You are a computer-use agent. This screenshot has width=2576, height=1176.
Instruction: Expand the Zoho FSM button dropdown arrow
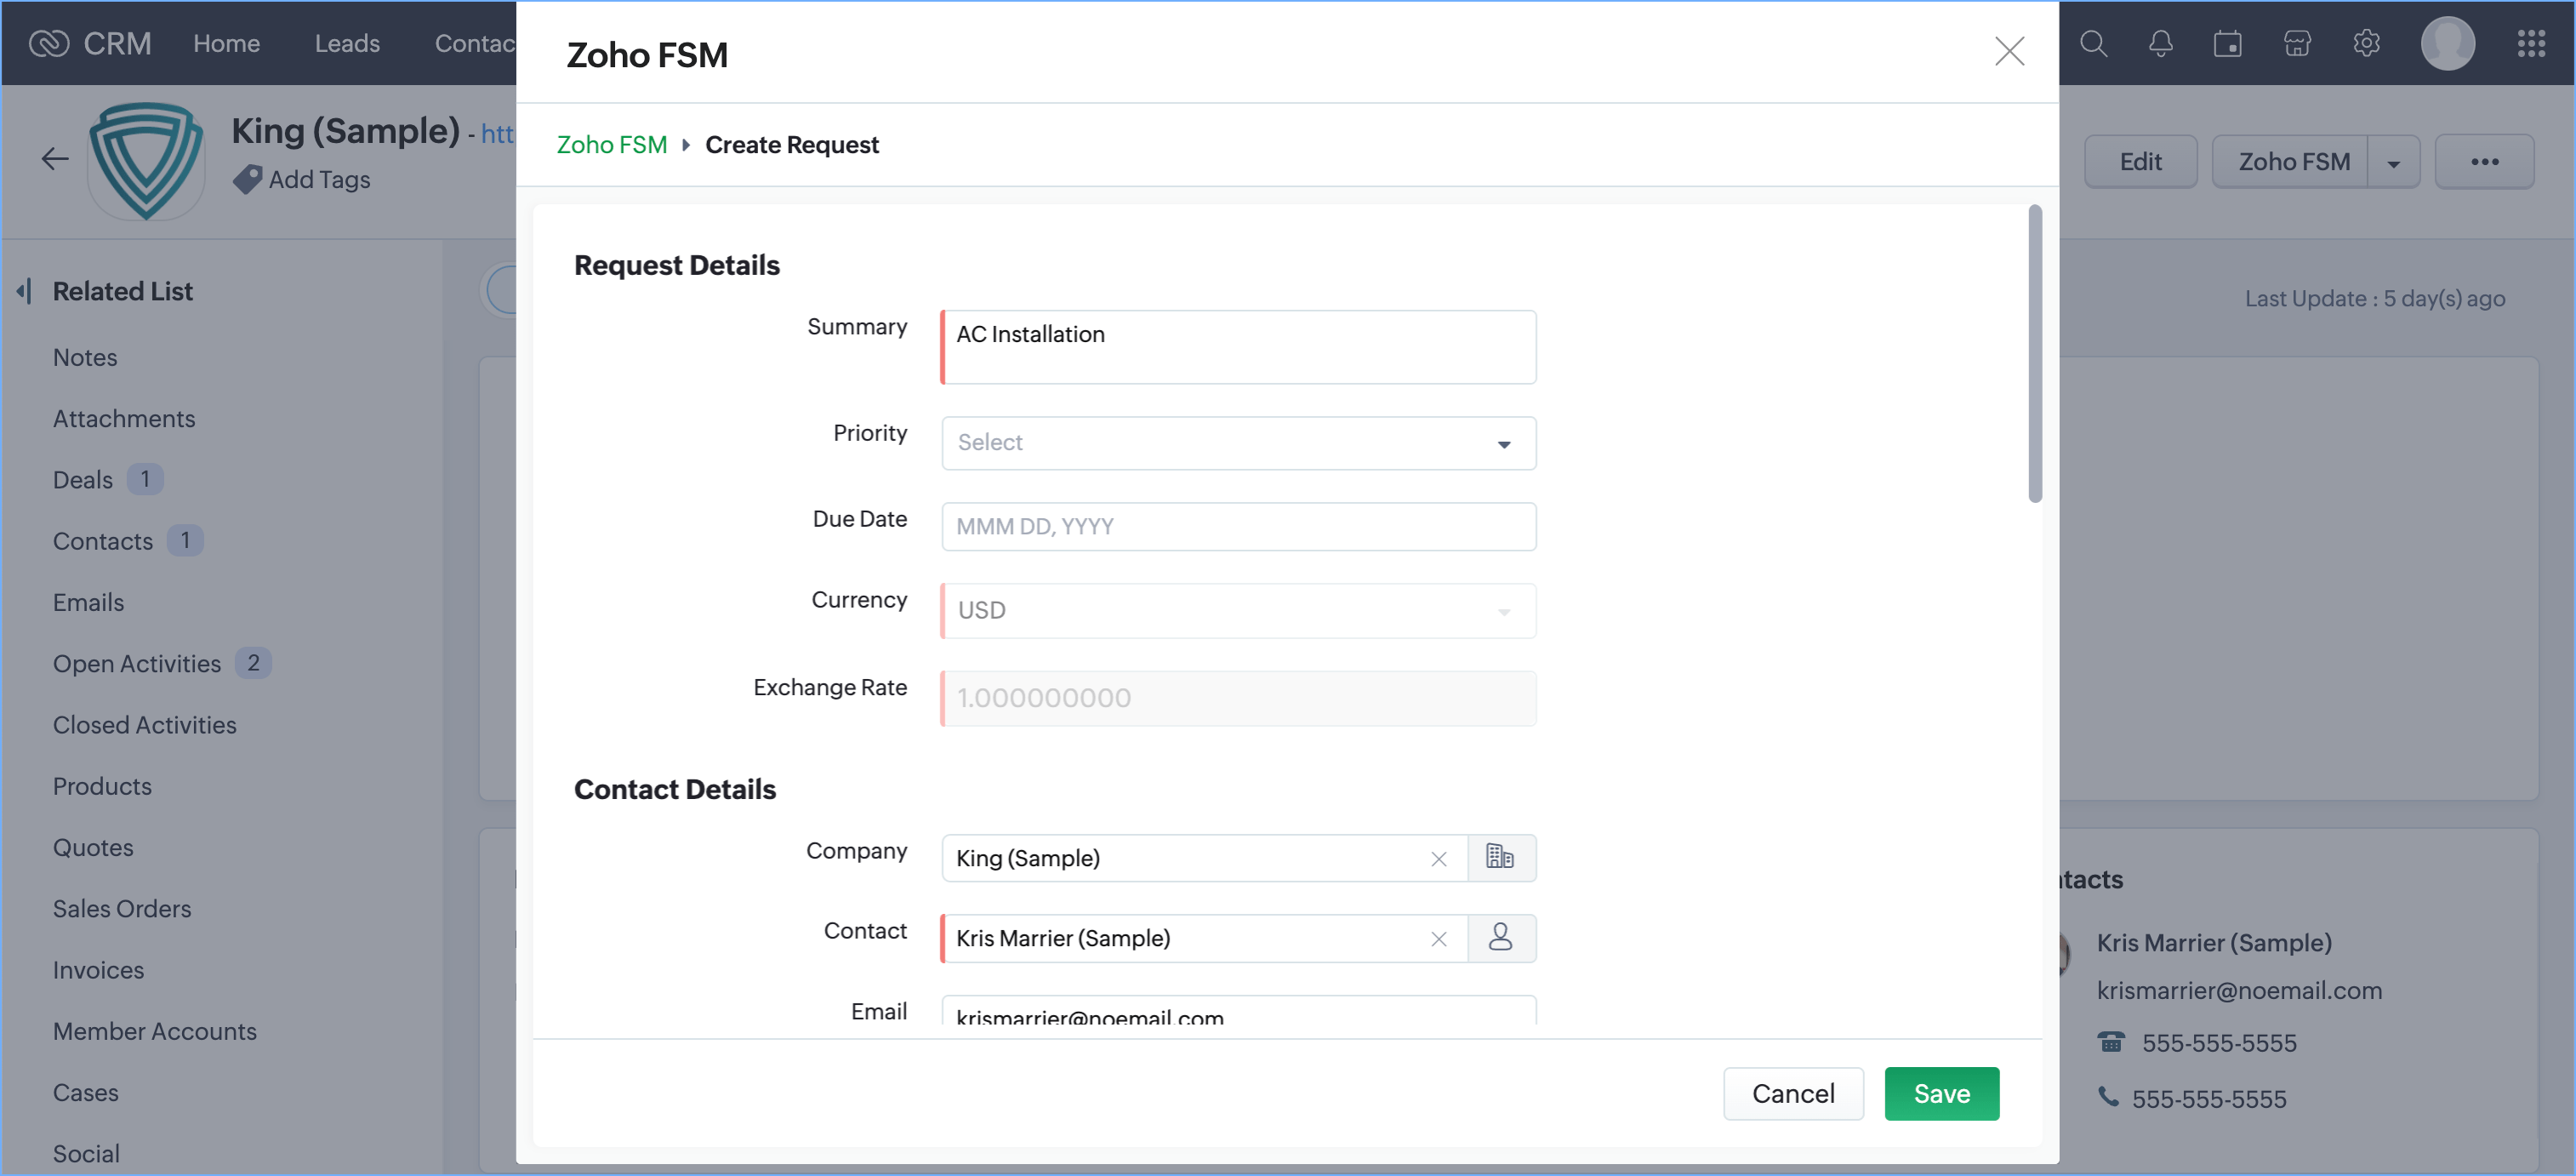[2393, 163]
